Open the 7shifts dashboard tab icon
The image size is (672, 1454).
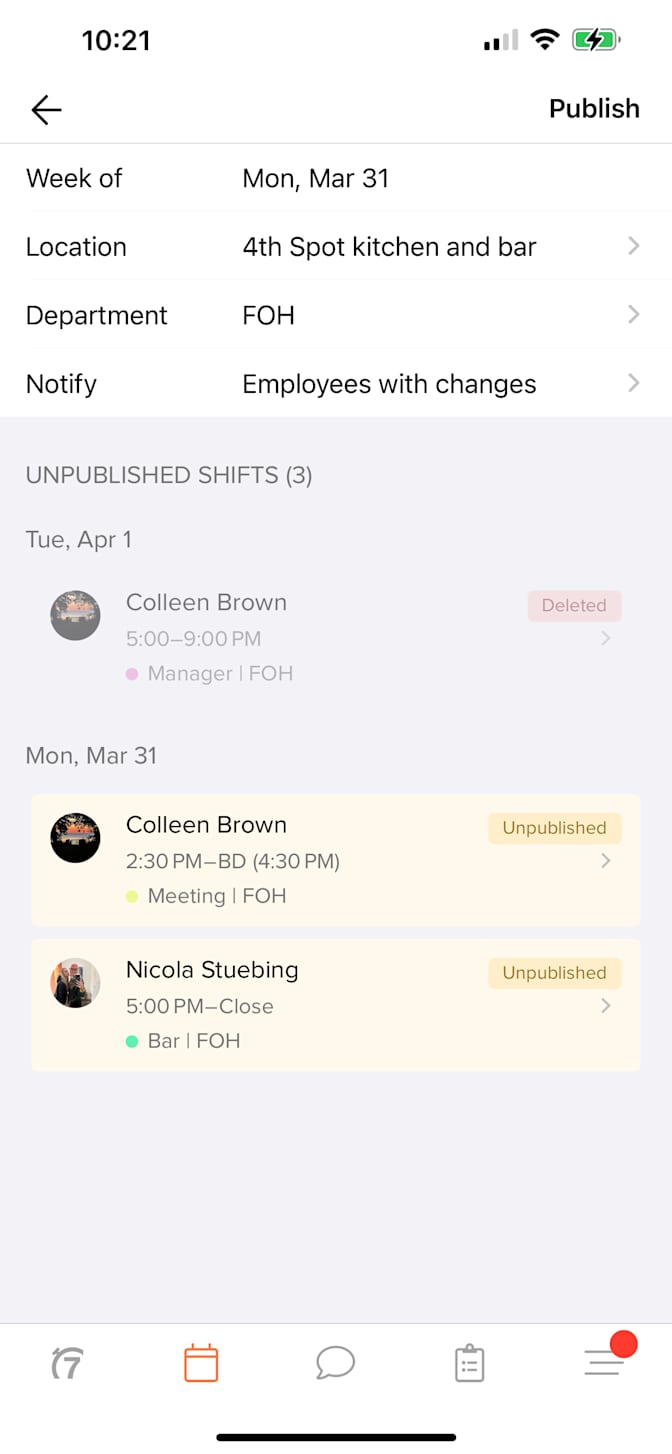click(66, 1363)
